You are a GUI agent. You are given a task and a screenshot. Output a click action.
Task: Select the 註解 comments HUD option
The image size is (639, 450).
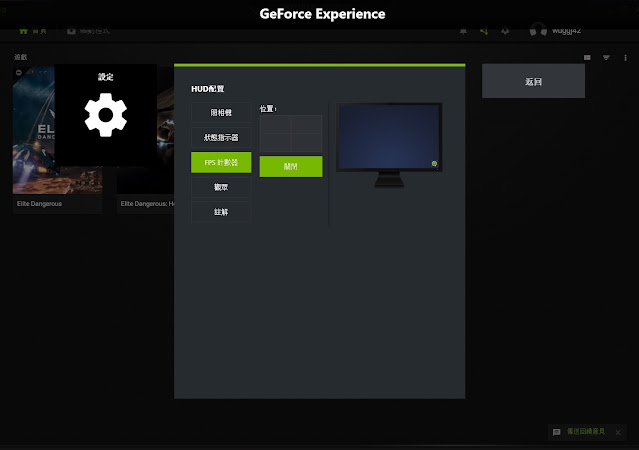[x=221, y=212]
